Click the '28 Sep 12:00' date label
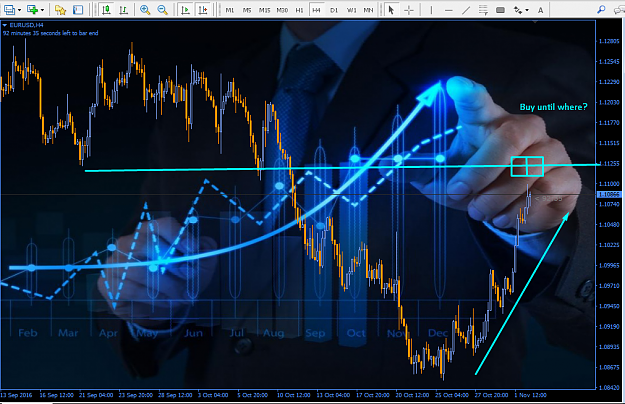 [x=175, y=395]
